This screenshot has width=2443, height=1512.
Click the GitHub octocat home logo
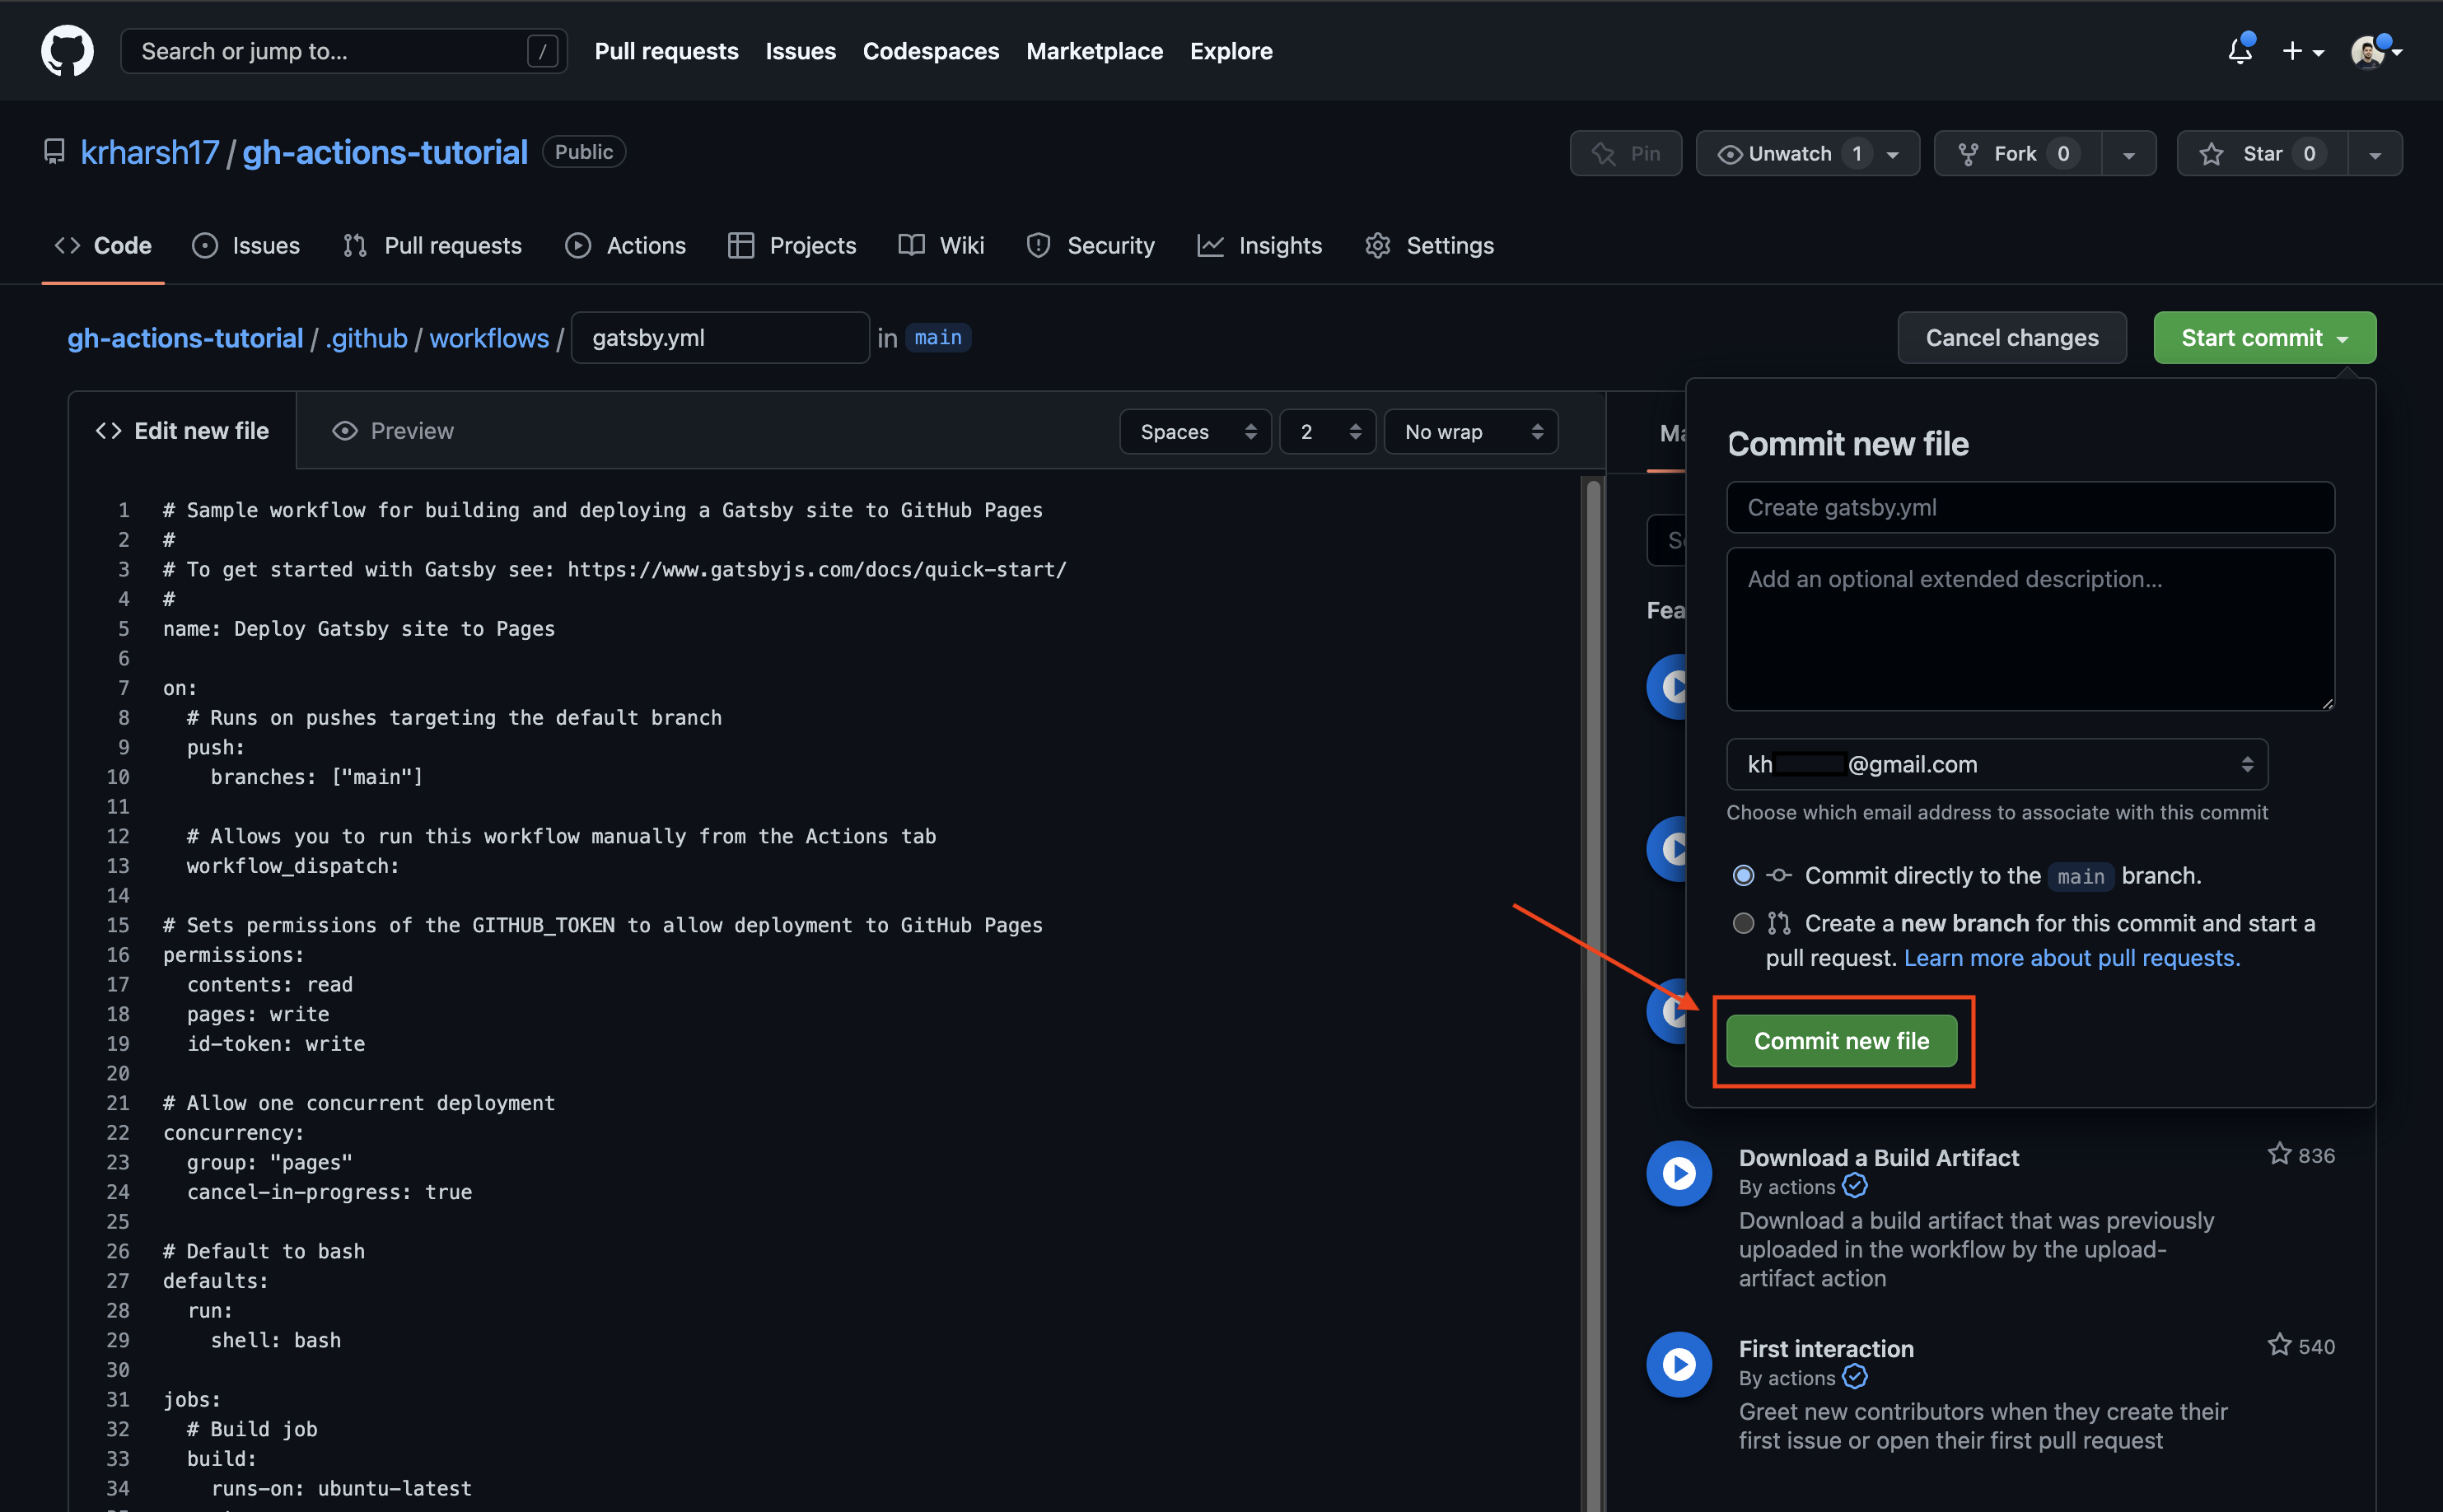[x=67, y=50]
